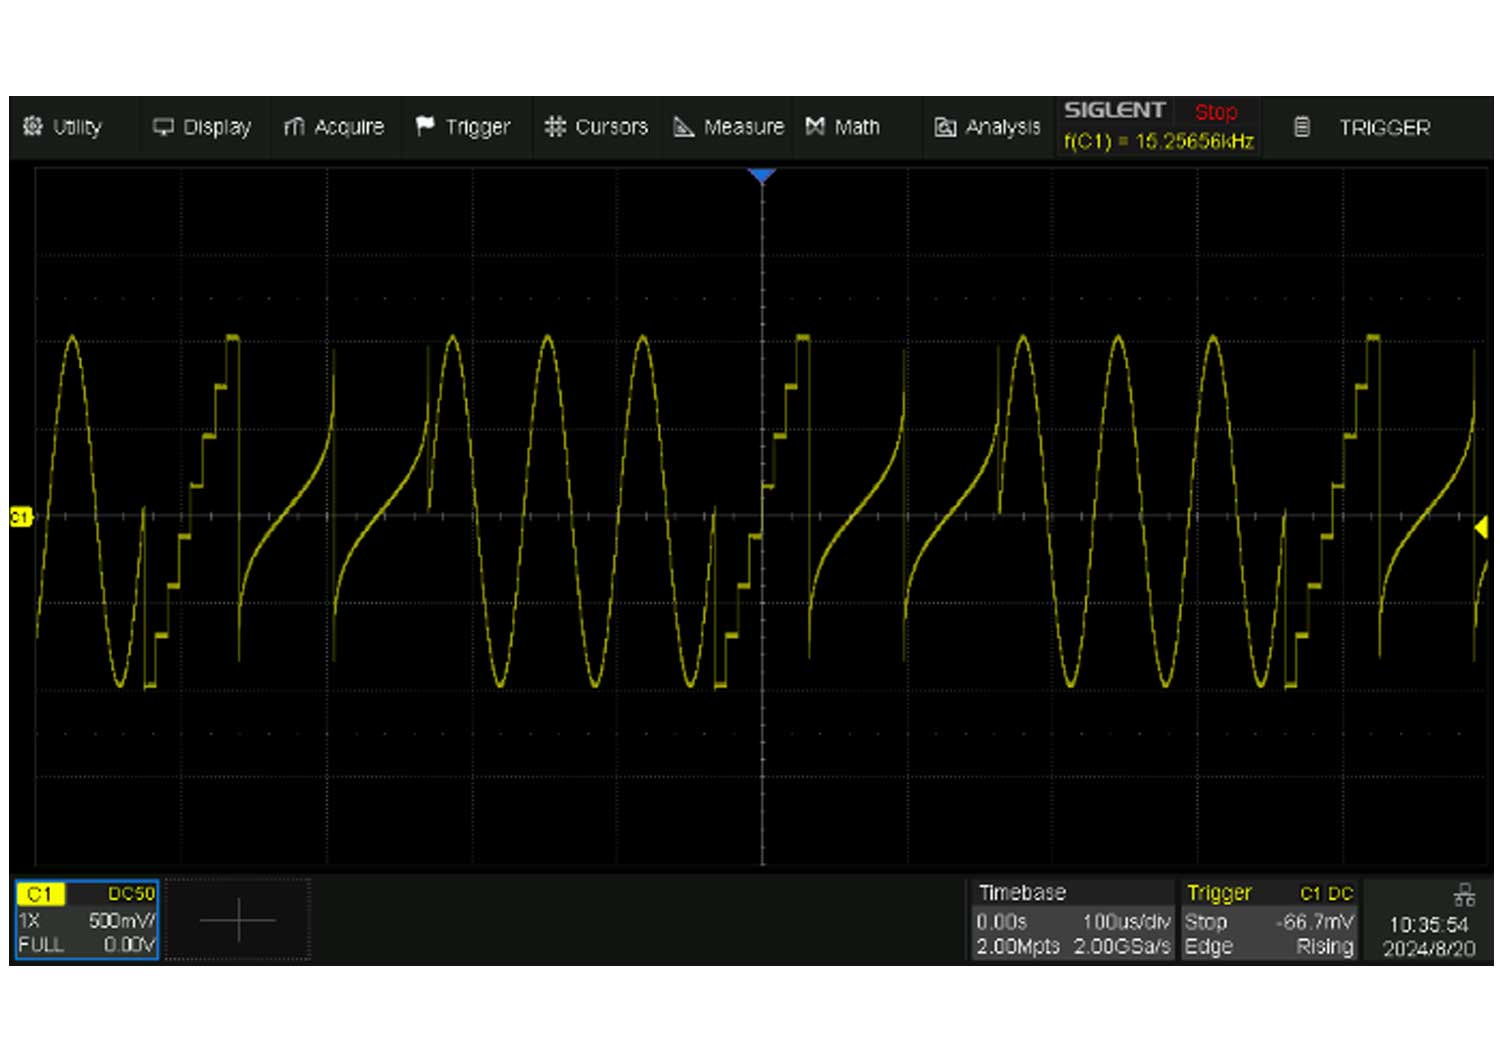Image resolution: width=1500 pixels, height=1060 pixels.
Task: Toggle the DC50 coupling setting
Action: tap(131, 894)
